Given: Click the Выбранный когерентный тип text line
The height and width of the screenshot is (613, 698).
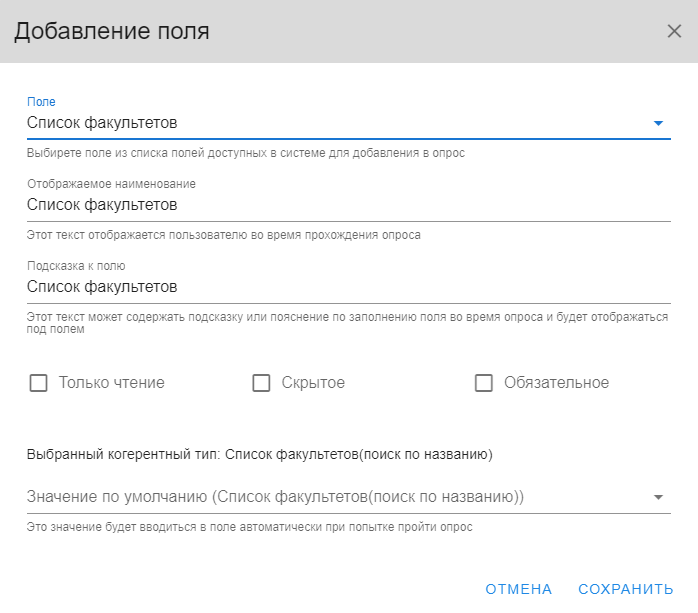Looking at the screenshot, I should click(260, 455).
